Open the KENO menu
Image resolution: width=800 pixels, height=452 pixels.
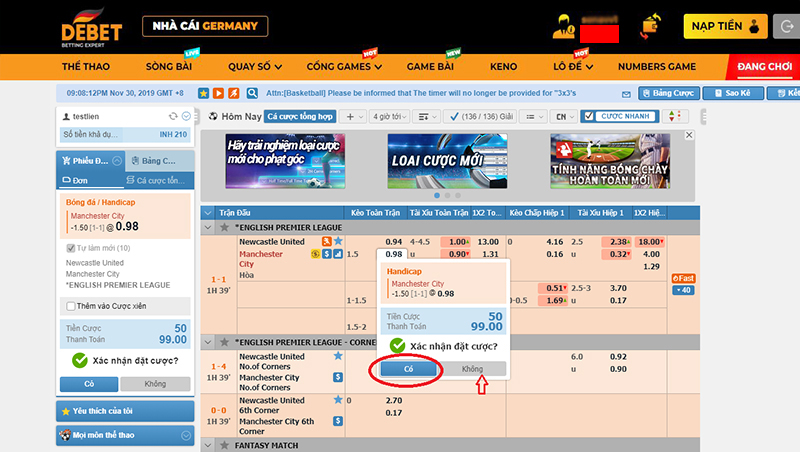[x=504, y=67]
